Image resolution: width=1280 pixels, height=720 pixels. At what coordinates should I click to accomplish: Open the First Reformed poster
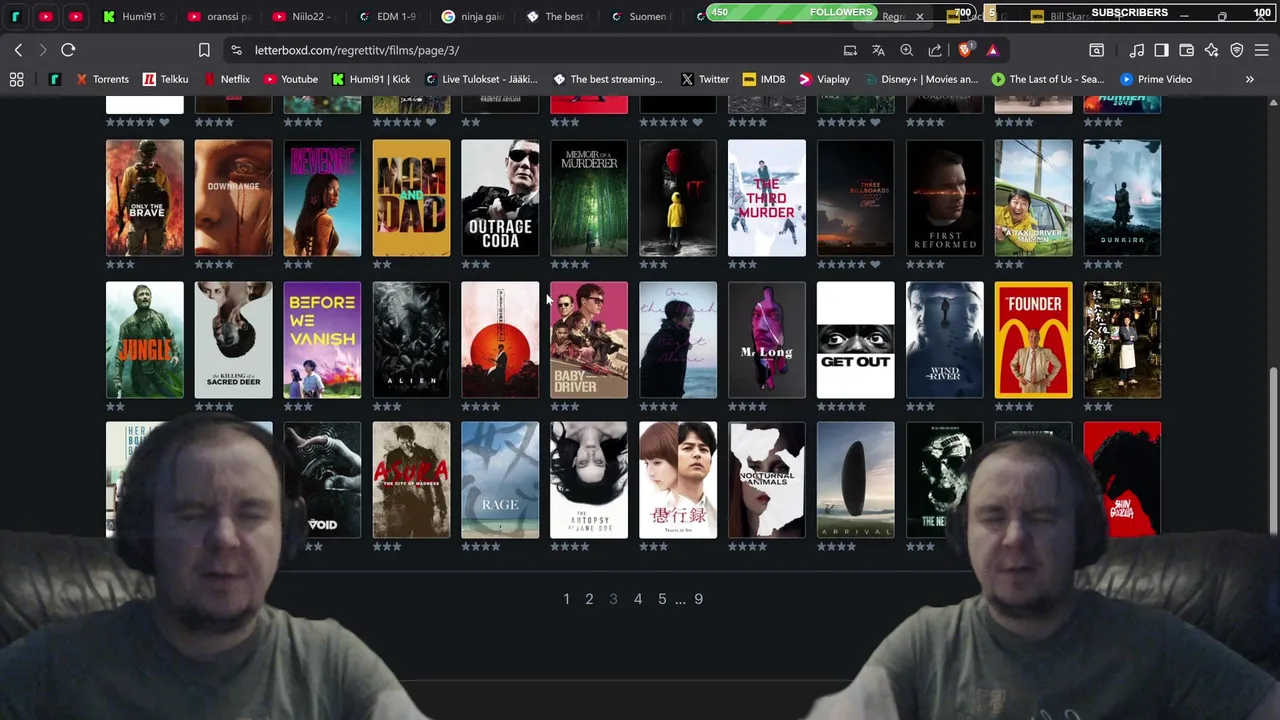pyautogui.click(x=944, y=198)
